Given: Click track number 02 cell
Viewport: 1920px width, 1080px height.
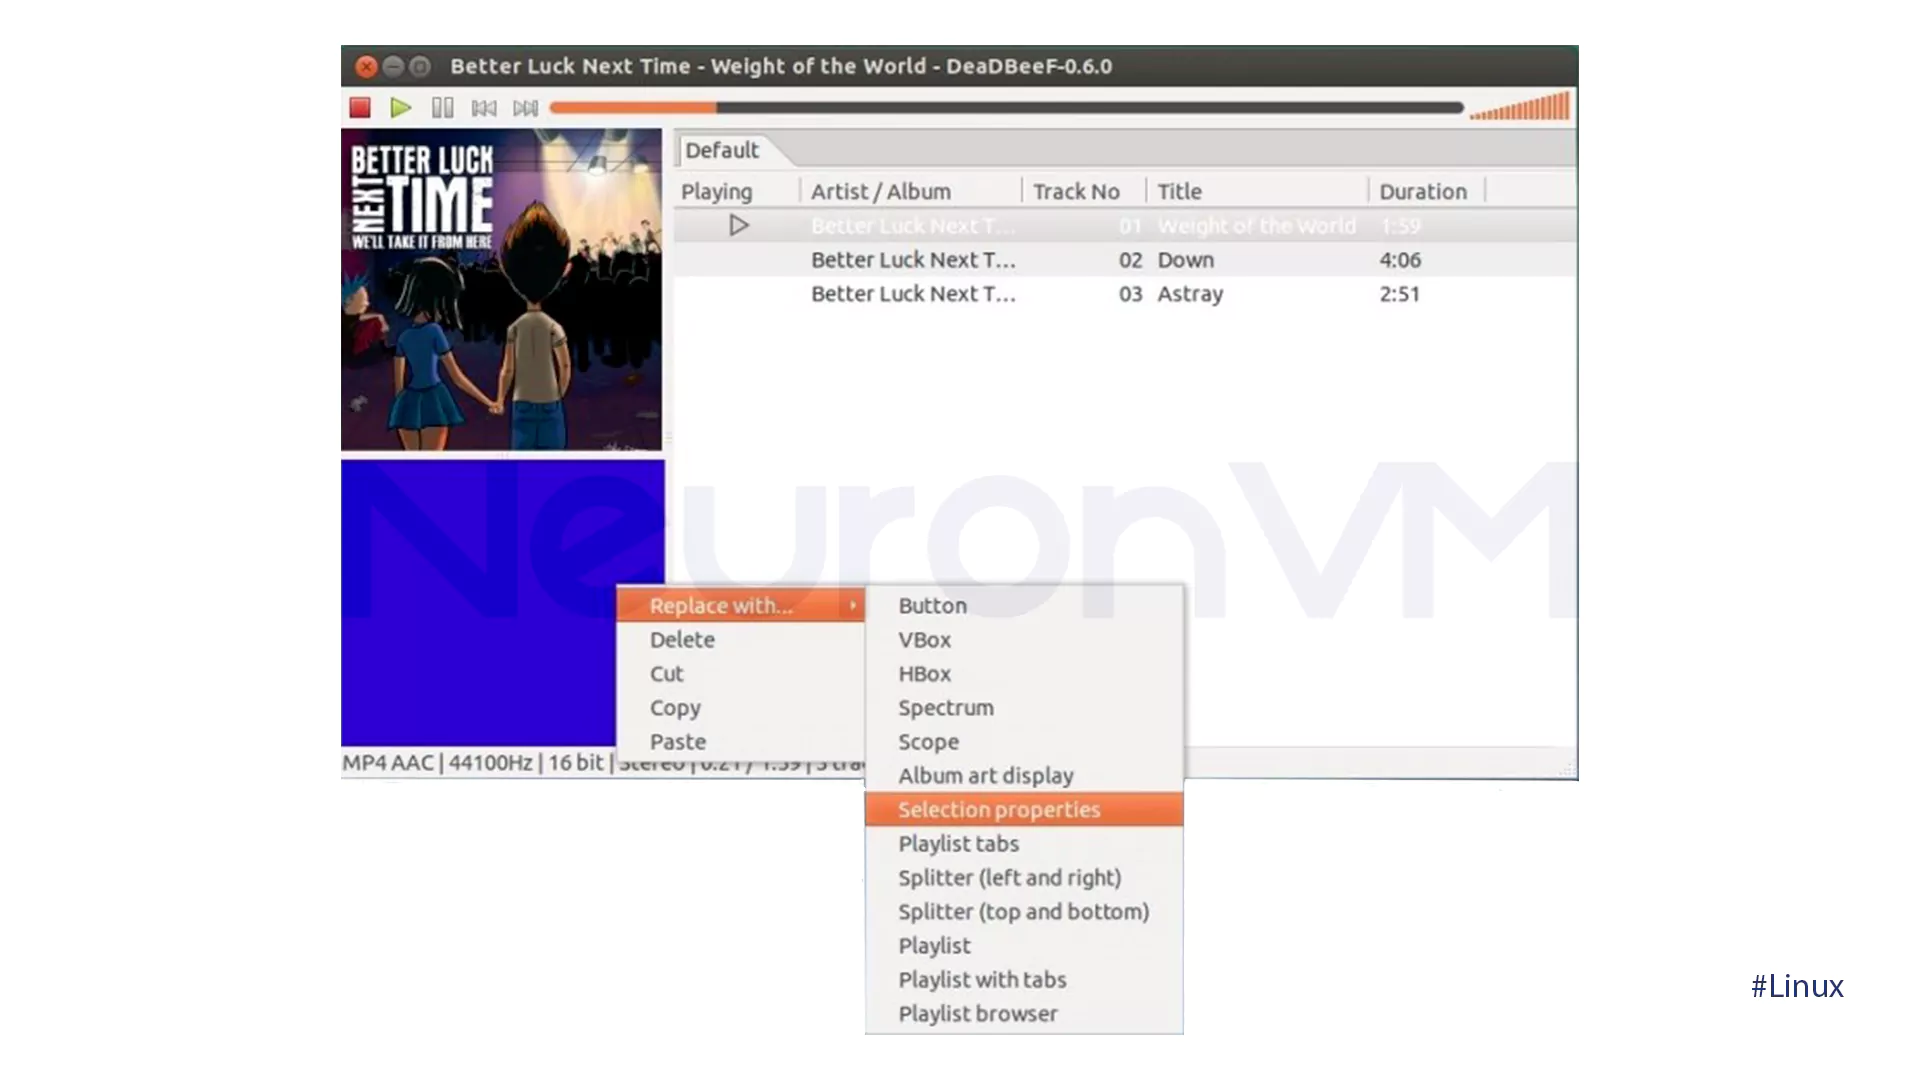Looking at the screenshot, I should pyautogui.click(x=1130, y=260).
